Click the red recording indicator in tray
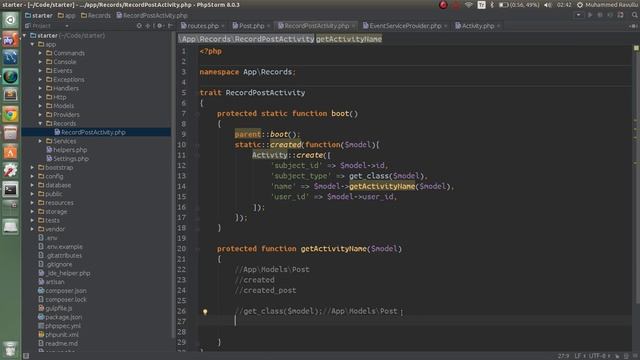Screen dimensions: 640x360 443,5
